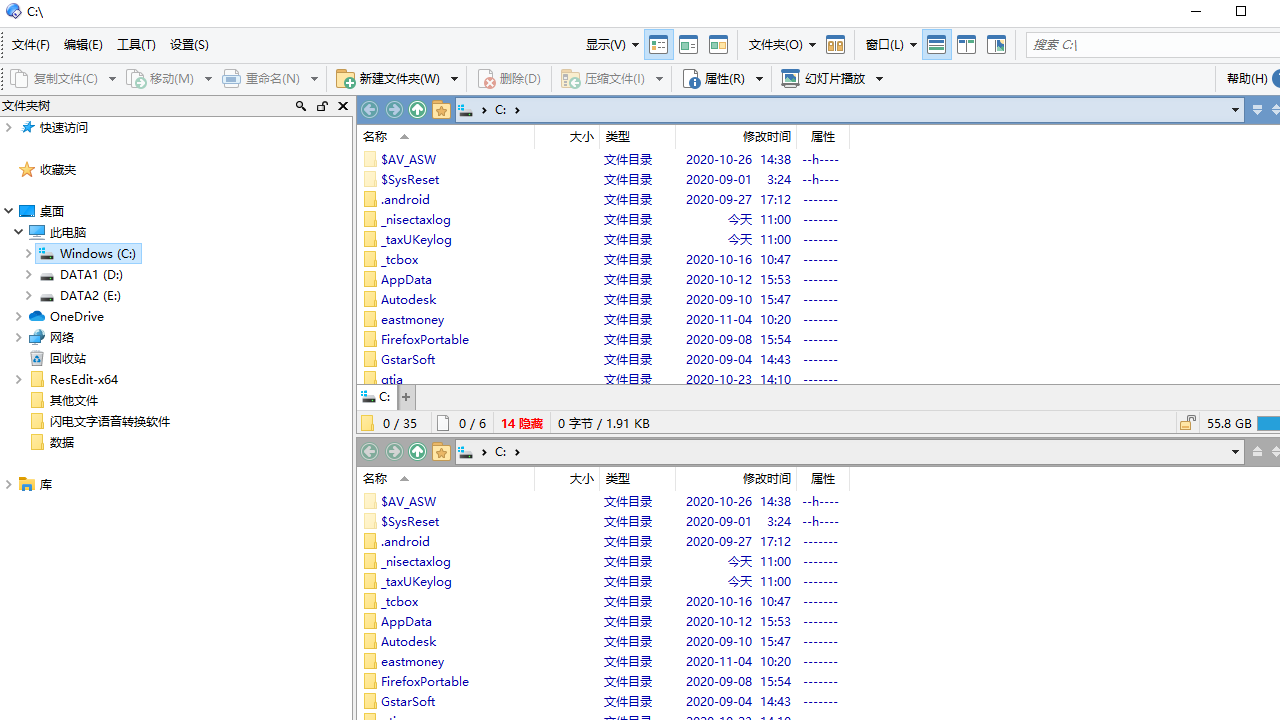Click the 帮助(H) help link

coord(1247,78)
